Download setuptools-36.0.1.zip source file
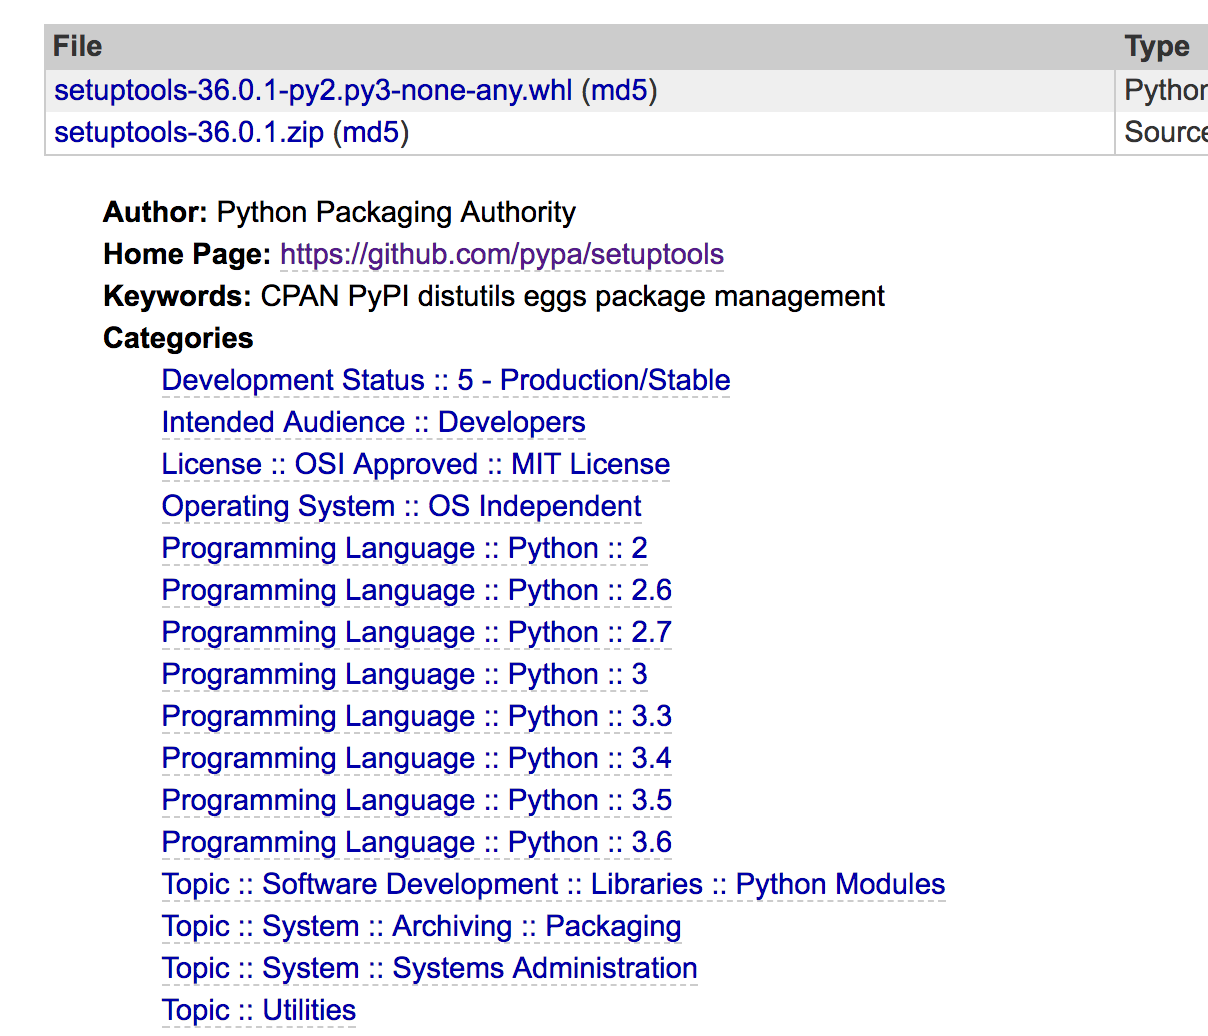 pyautogui.click(x=189, y=132)
